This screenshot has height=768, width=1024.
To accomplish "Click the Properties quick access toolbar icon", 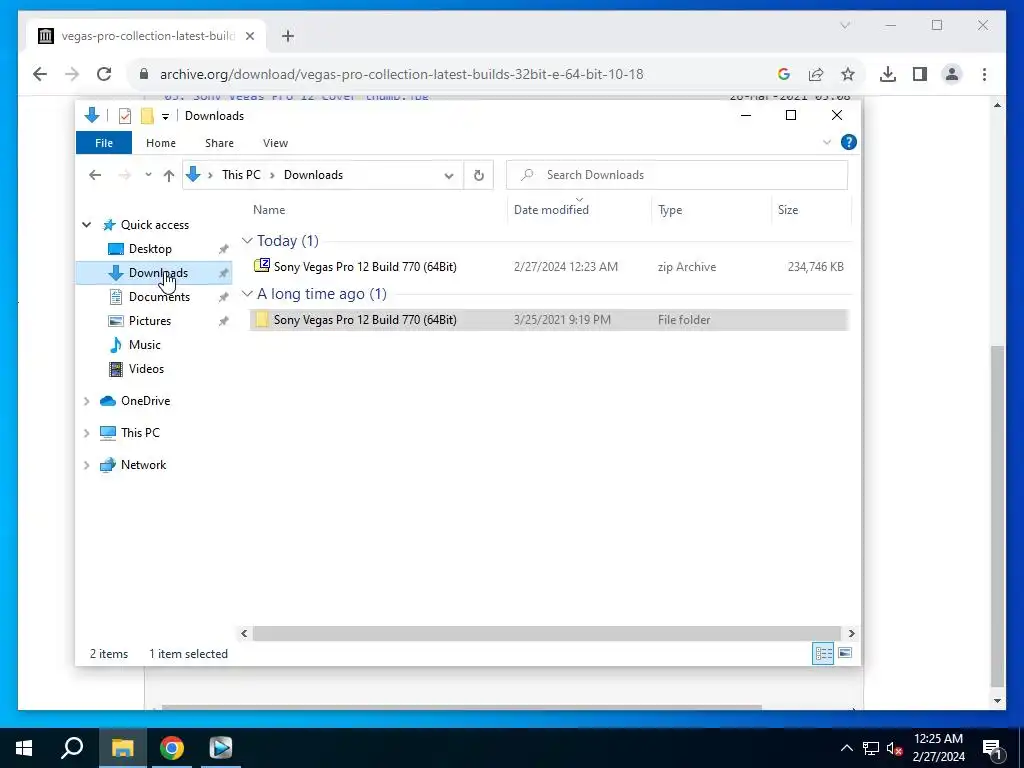I will (x=125, y=116).
